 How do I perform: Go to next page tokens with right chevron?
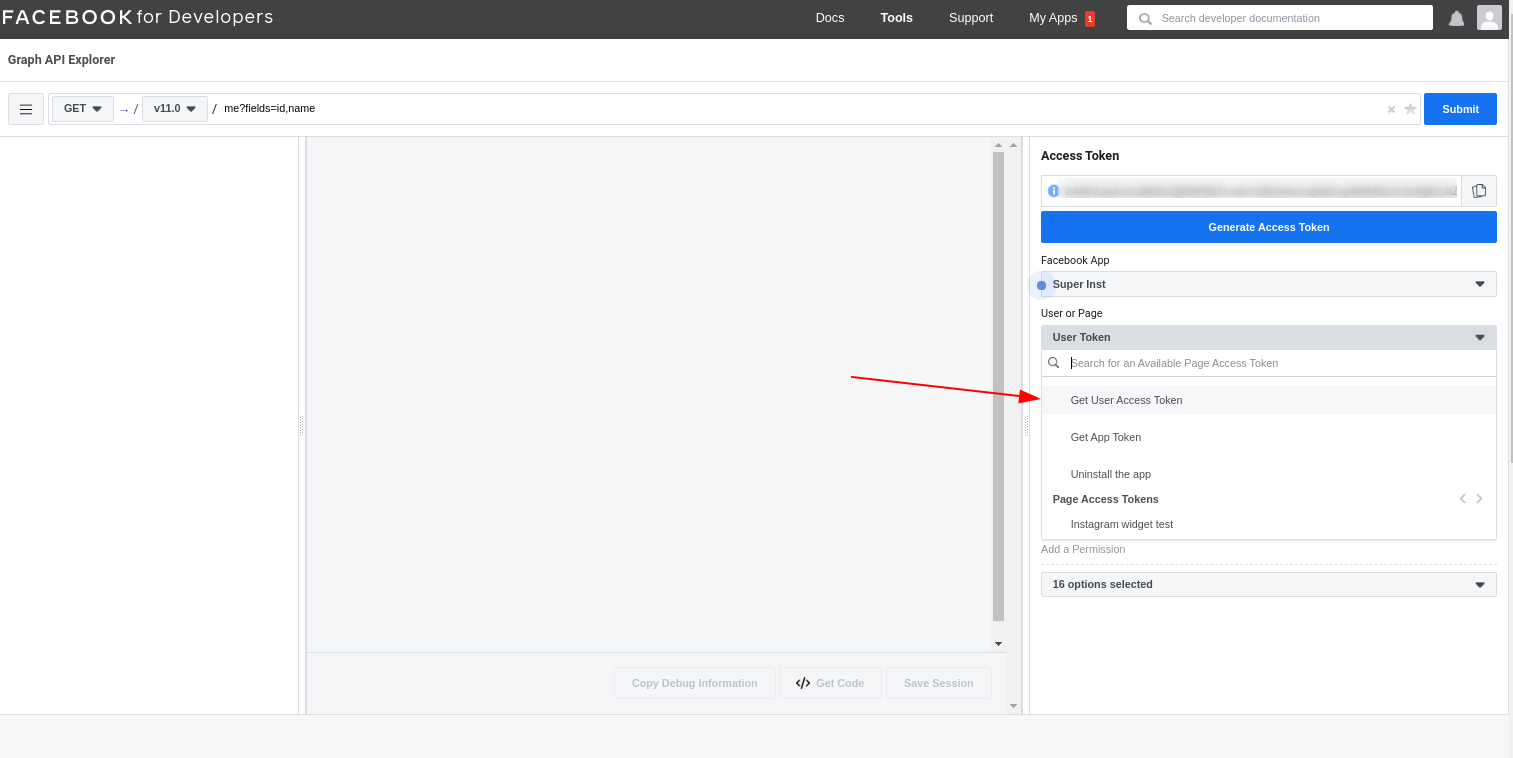1479,498
